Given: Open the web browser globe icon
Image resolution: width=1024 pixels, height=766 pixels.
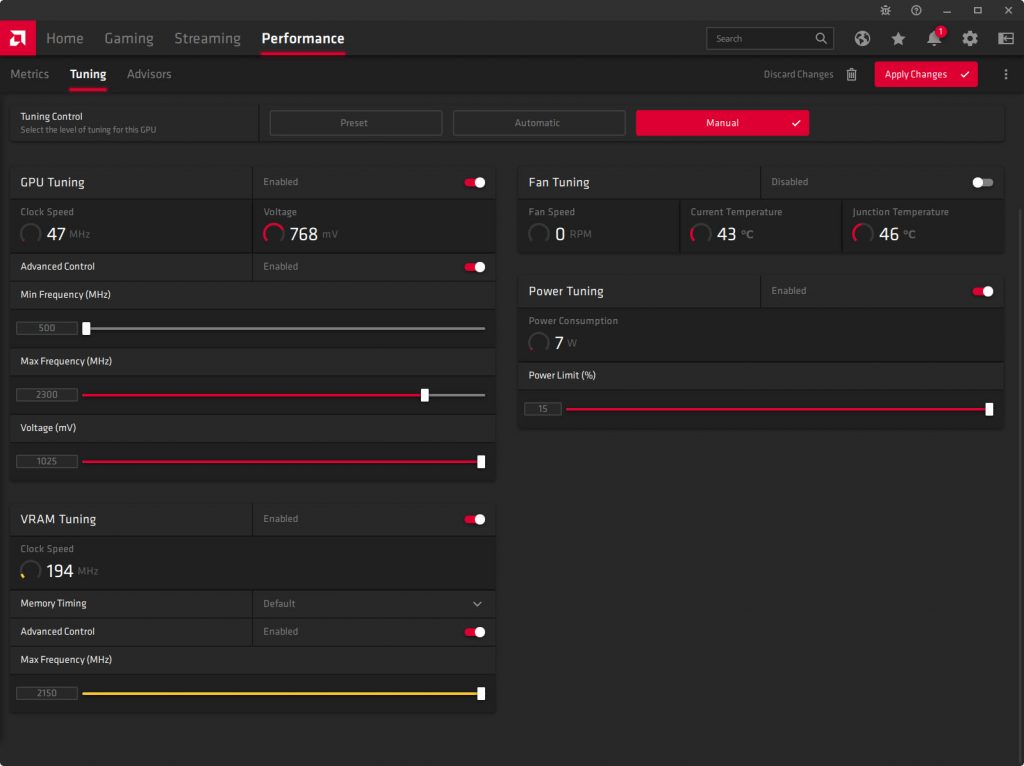Looking at the screenshot, I should point(862,39).
